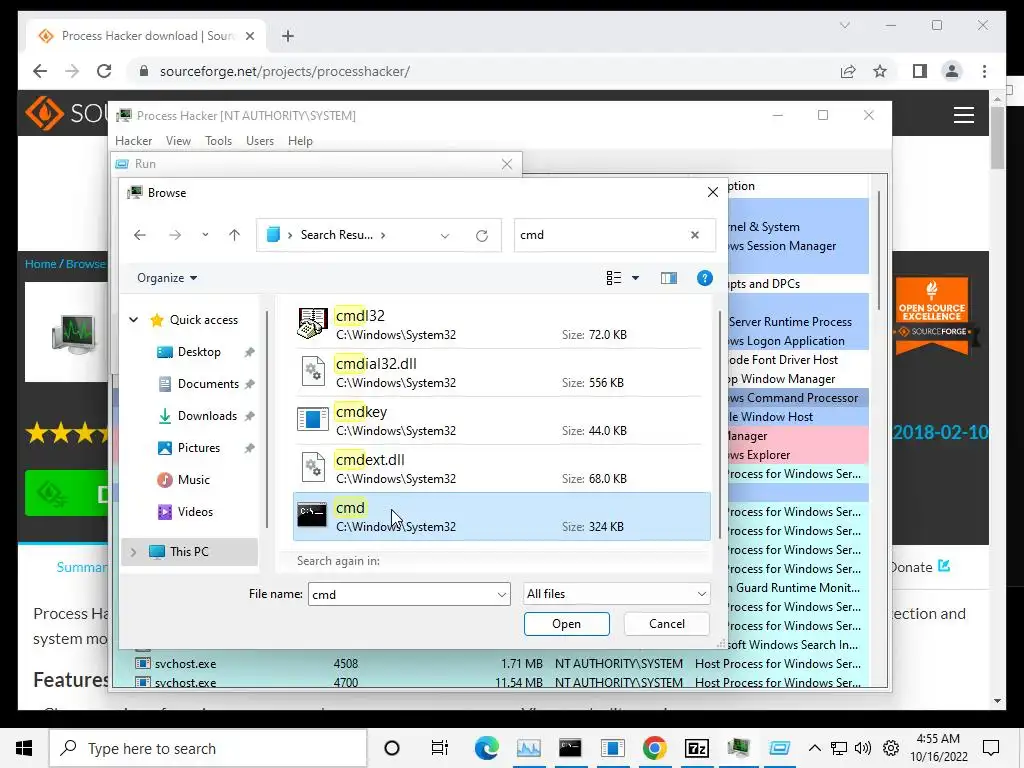
Task: Open the Browse dialog help icon
Action: click(x=705, y=278)
